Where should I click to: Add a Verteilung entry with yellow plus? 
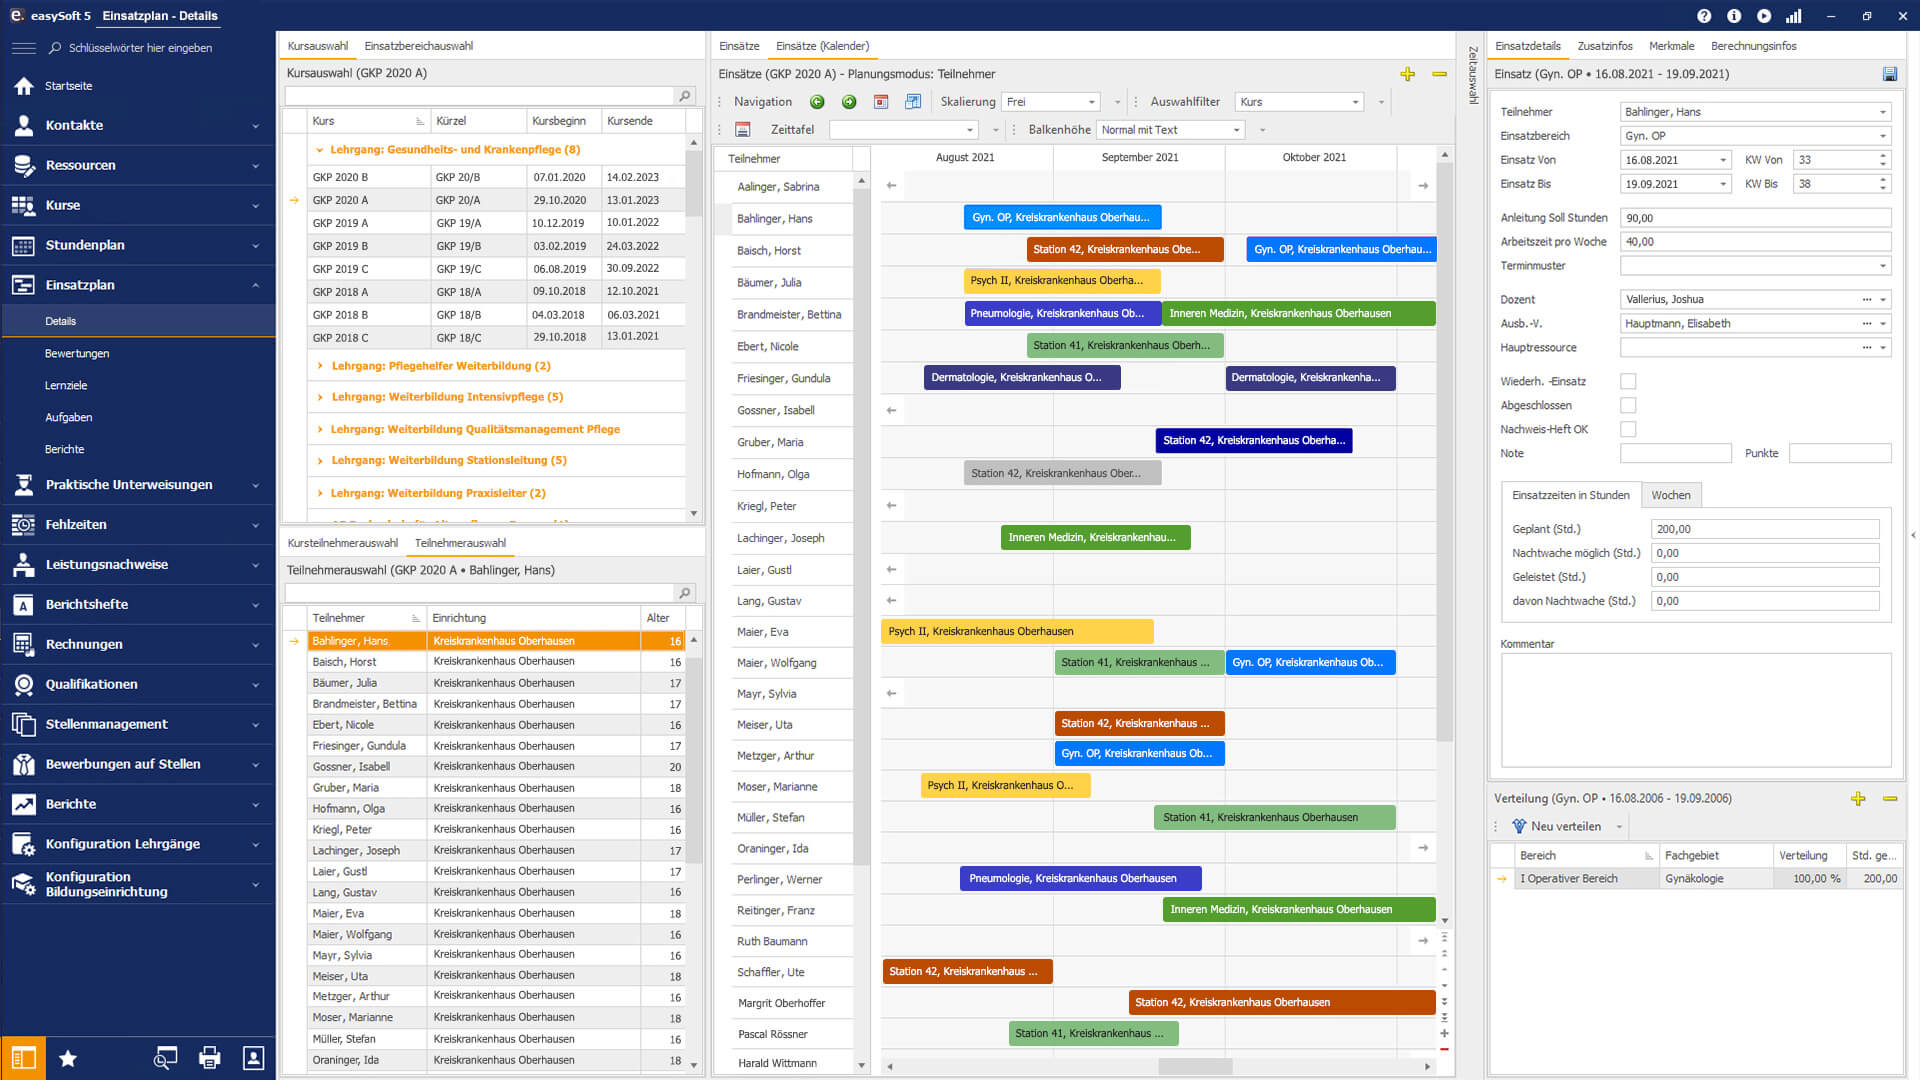pyautogui.click(x=1857, y=798)
